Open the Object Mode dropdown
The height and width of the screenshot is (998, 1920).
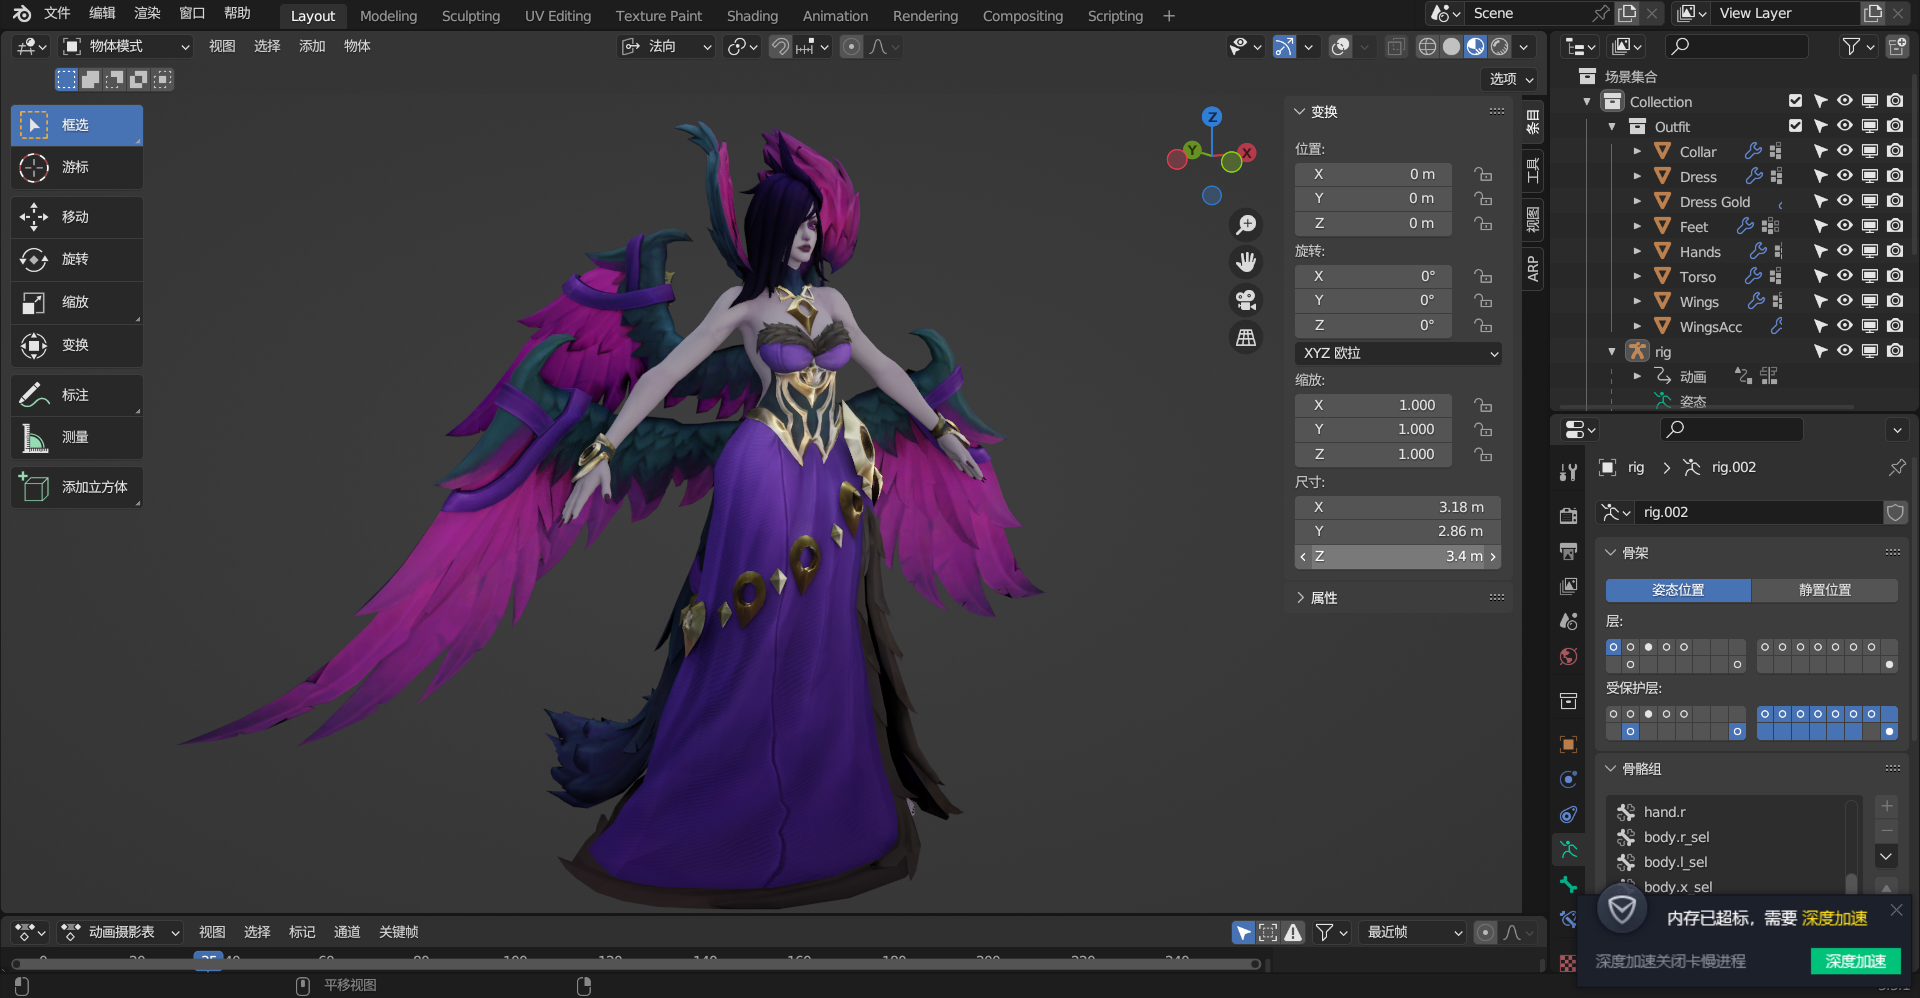point(126,46)
